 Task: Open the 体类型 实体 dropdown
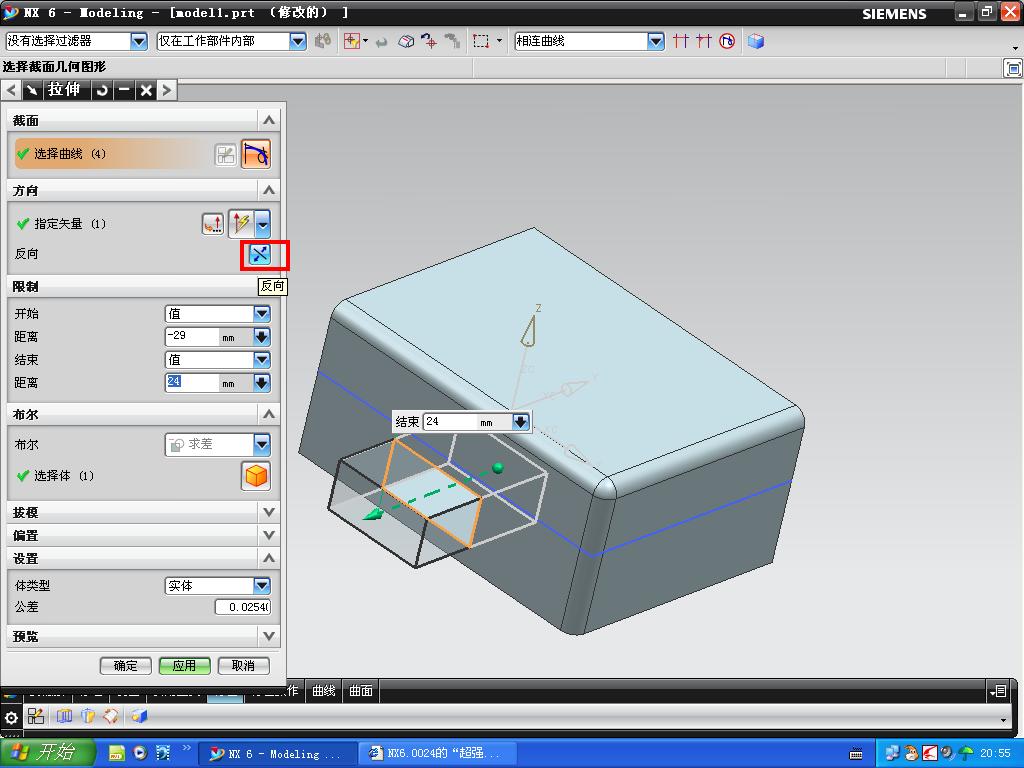[262, 586]
